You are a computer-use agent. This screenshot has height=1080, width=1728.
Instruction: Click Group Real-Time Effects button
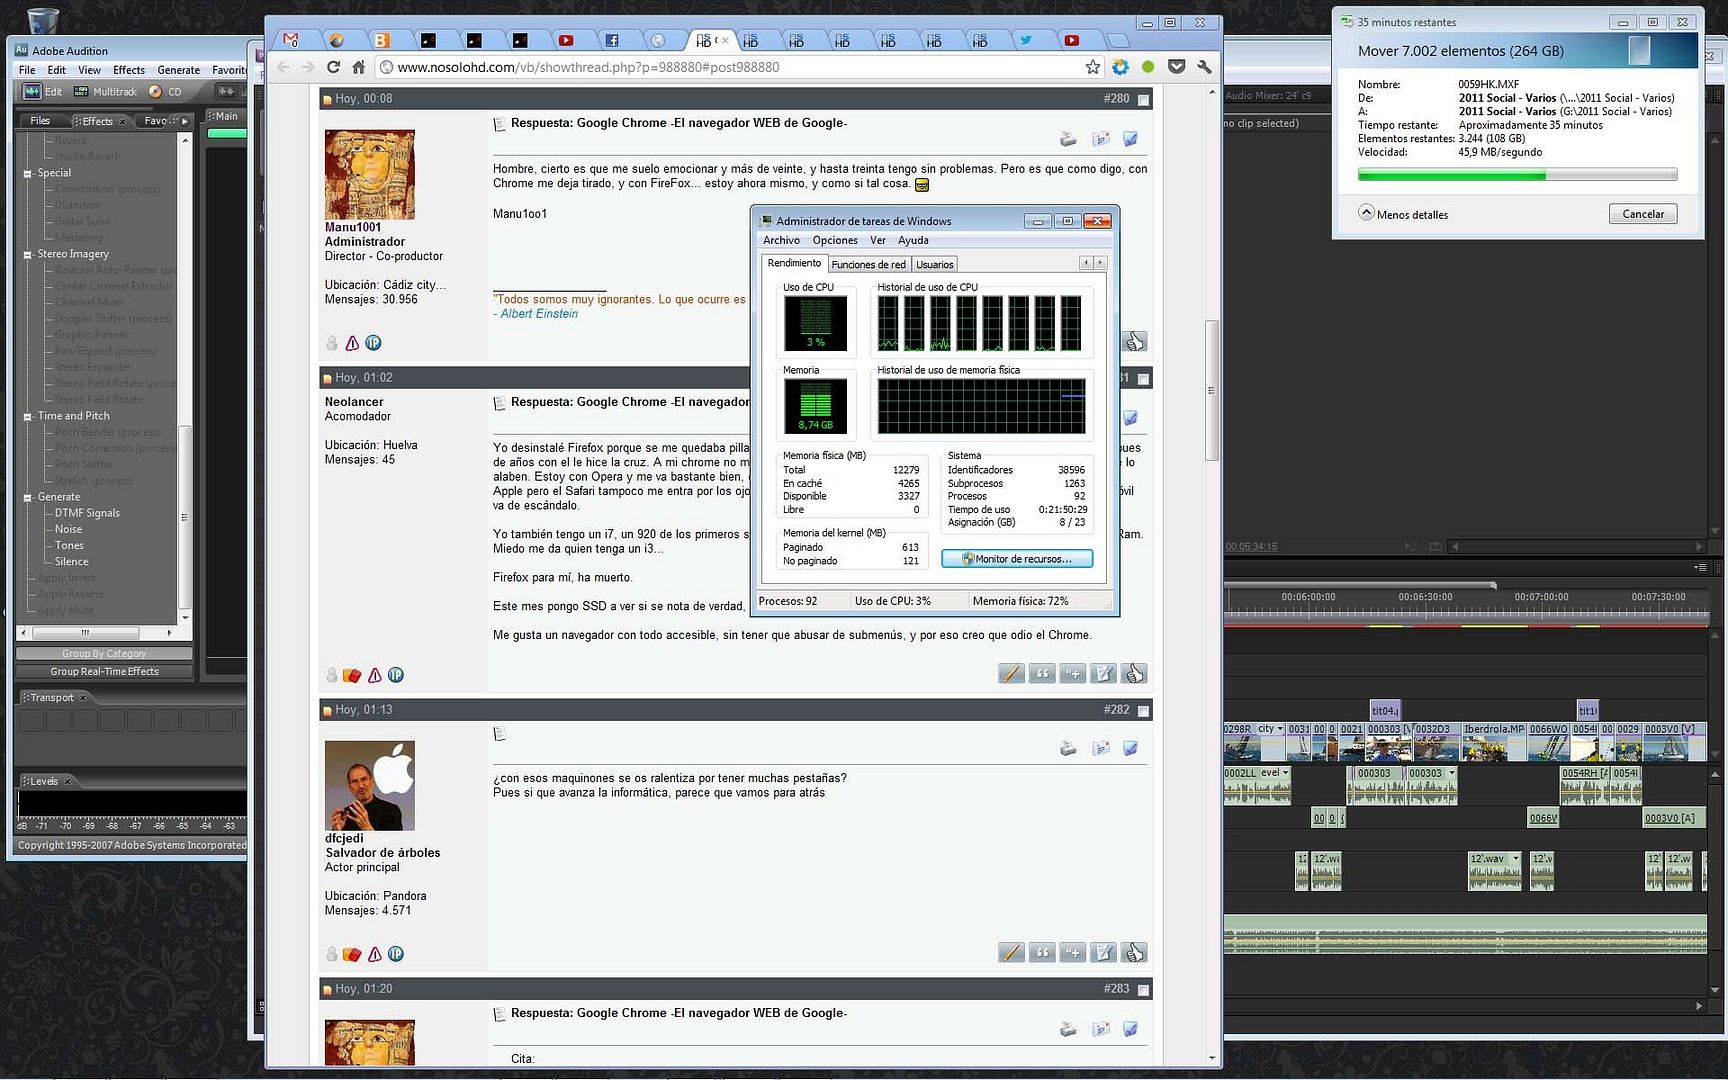104,672
